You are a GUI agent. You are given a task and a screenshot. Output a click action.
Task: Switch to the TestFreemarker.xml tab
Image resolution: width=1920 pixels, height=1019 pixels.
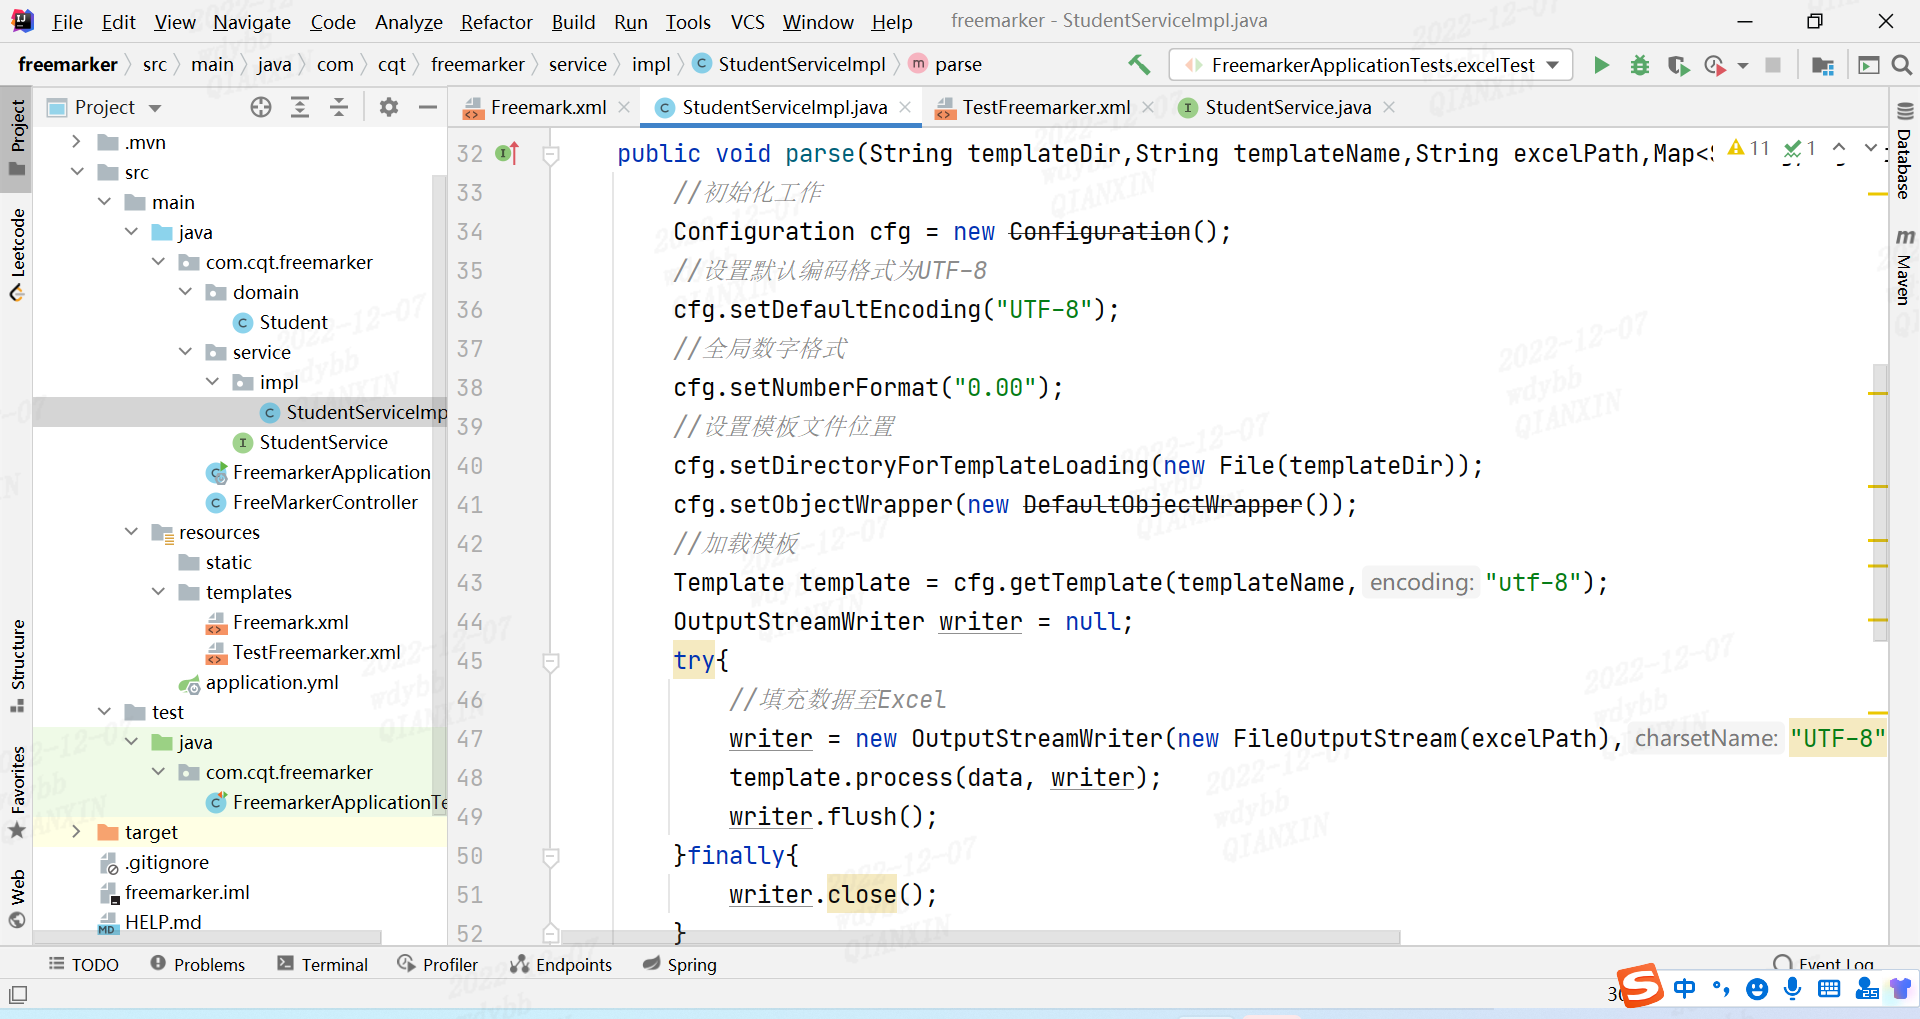[1045, 107]
